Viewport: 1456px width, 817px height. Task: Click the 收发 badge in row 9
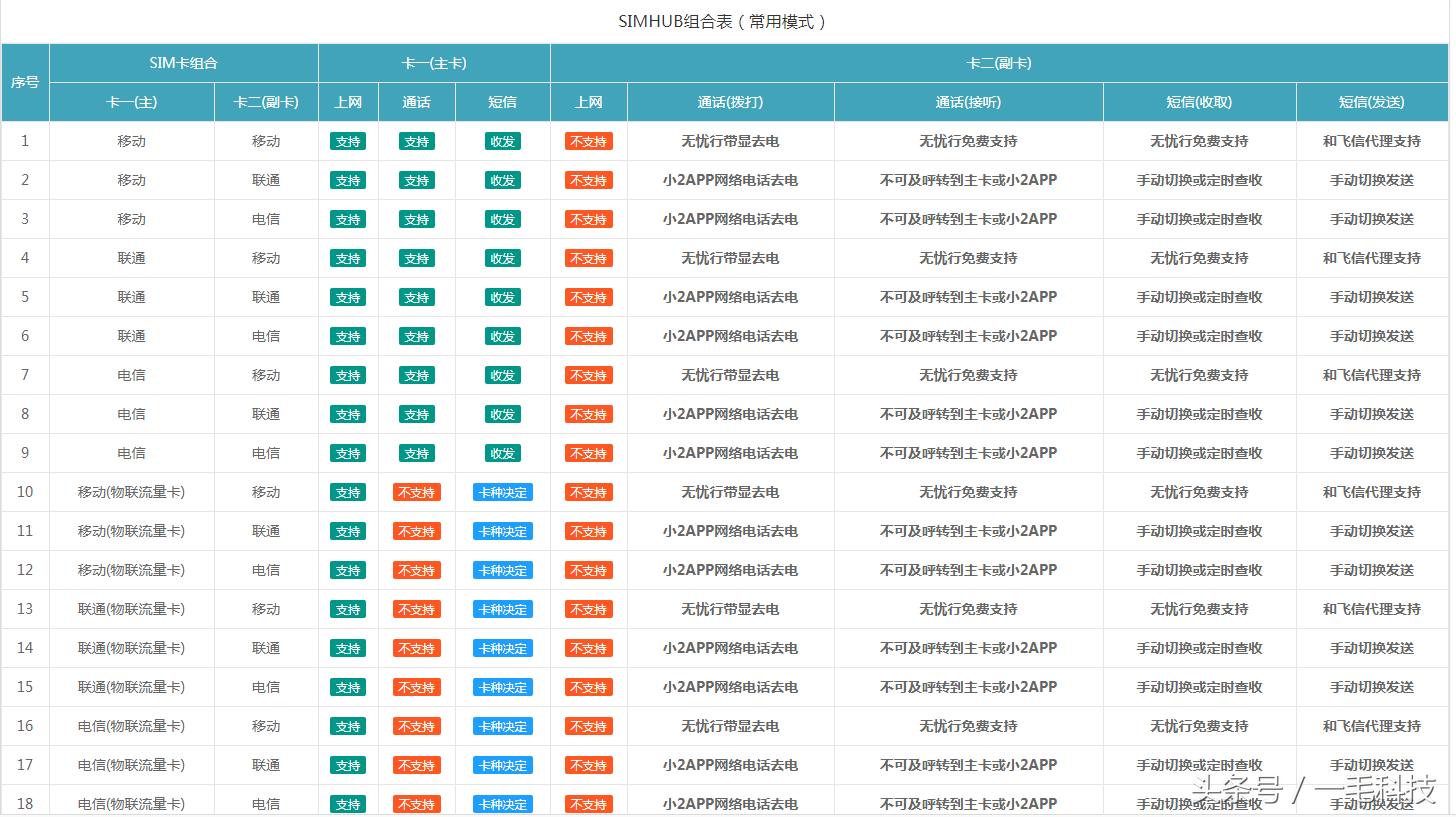(502, 453)
